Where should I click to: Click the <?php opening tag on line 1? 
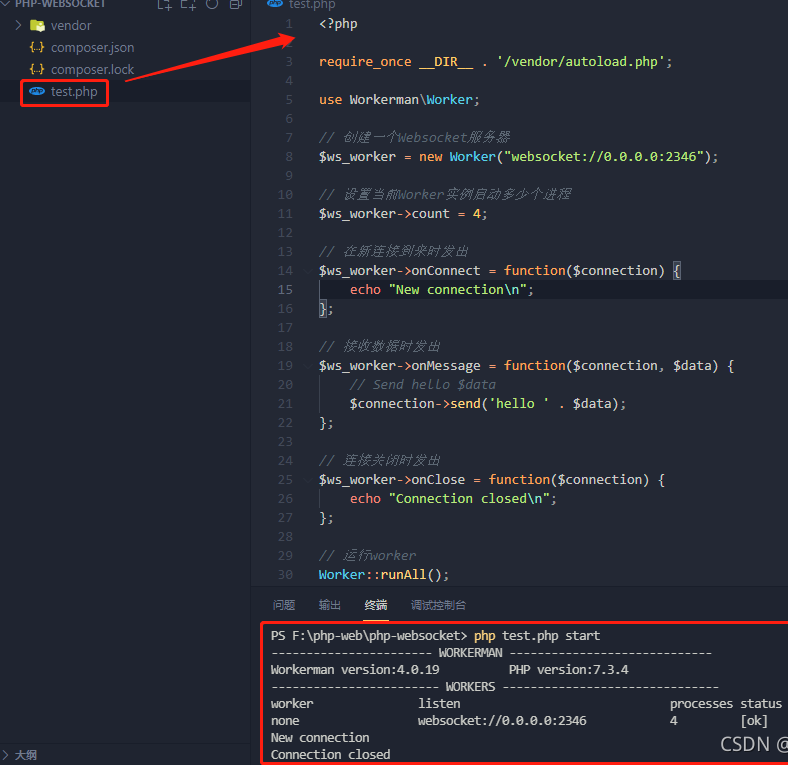(338, 24)
